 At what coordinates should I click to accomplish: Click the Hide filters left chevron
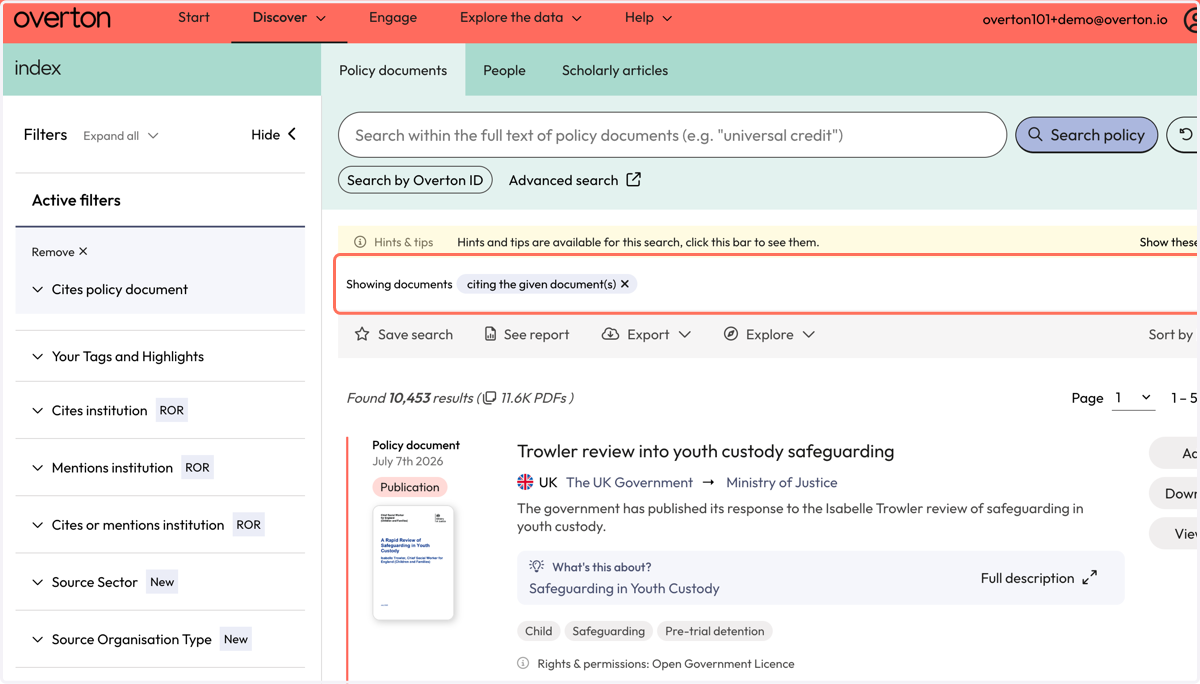tap(292, 134)
